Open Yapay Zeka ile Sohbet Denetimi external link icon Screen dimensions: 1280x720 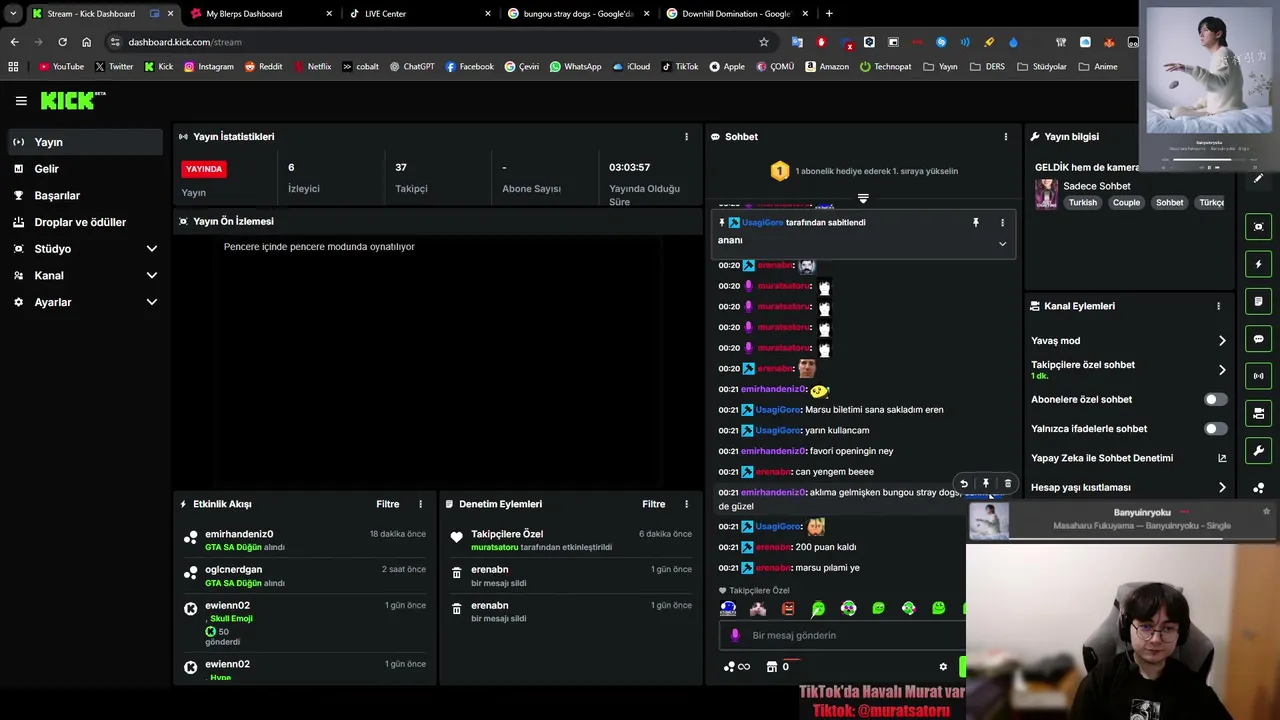point(1222,458)
